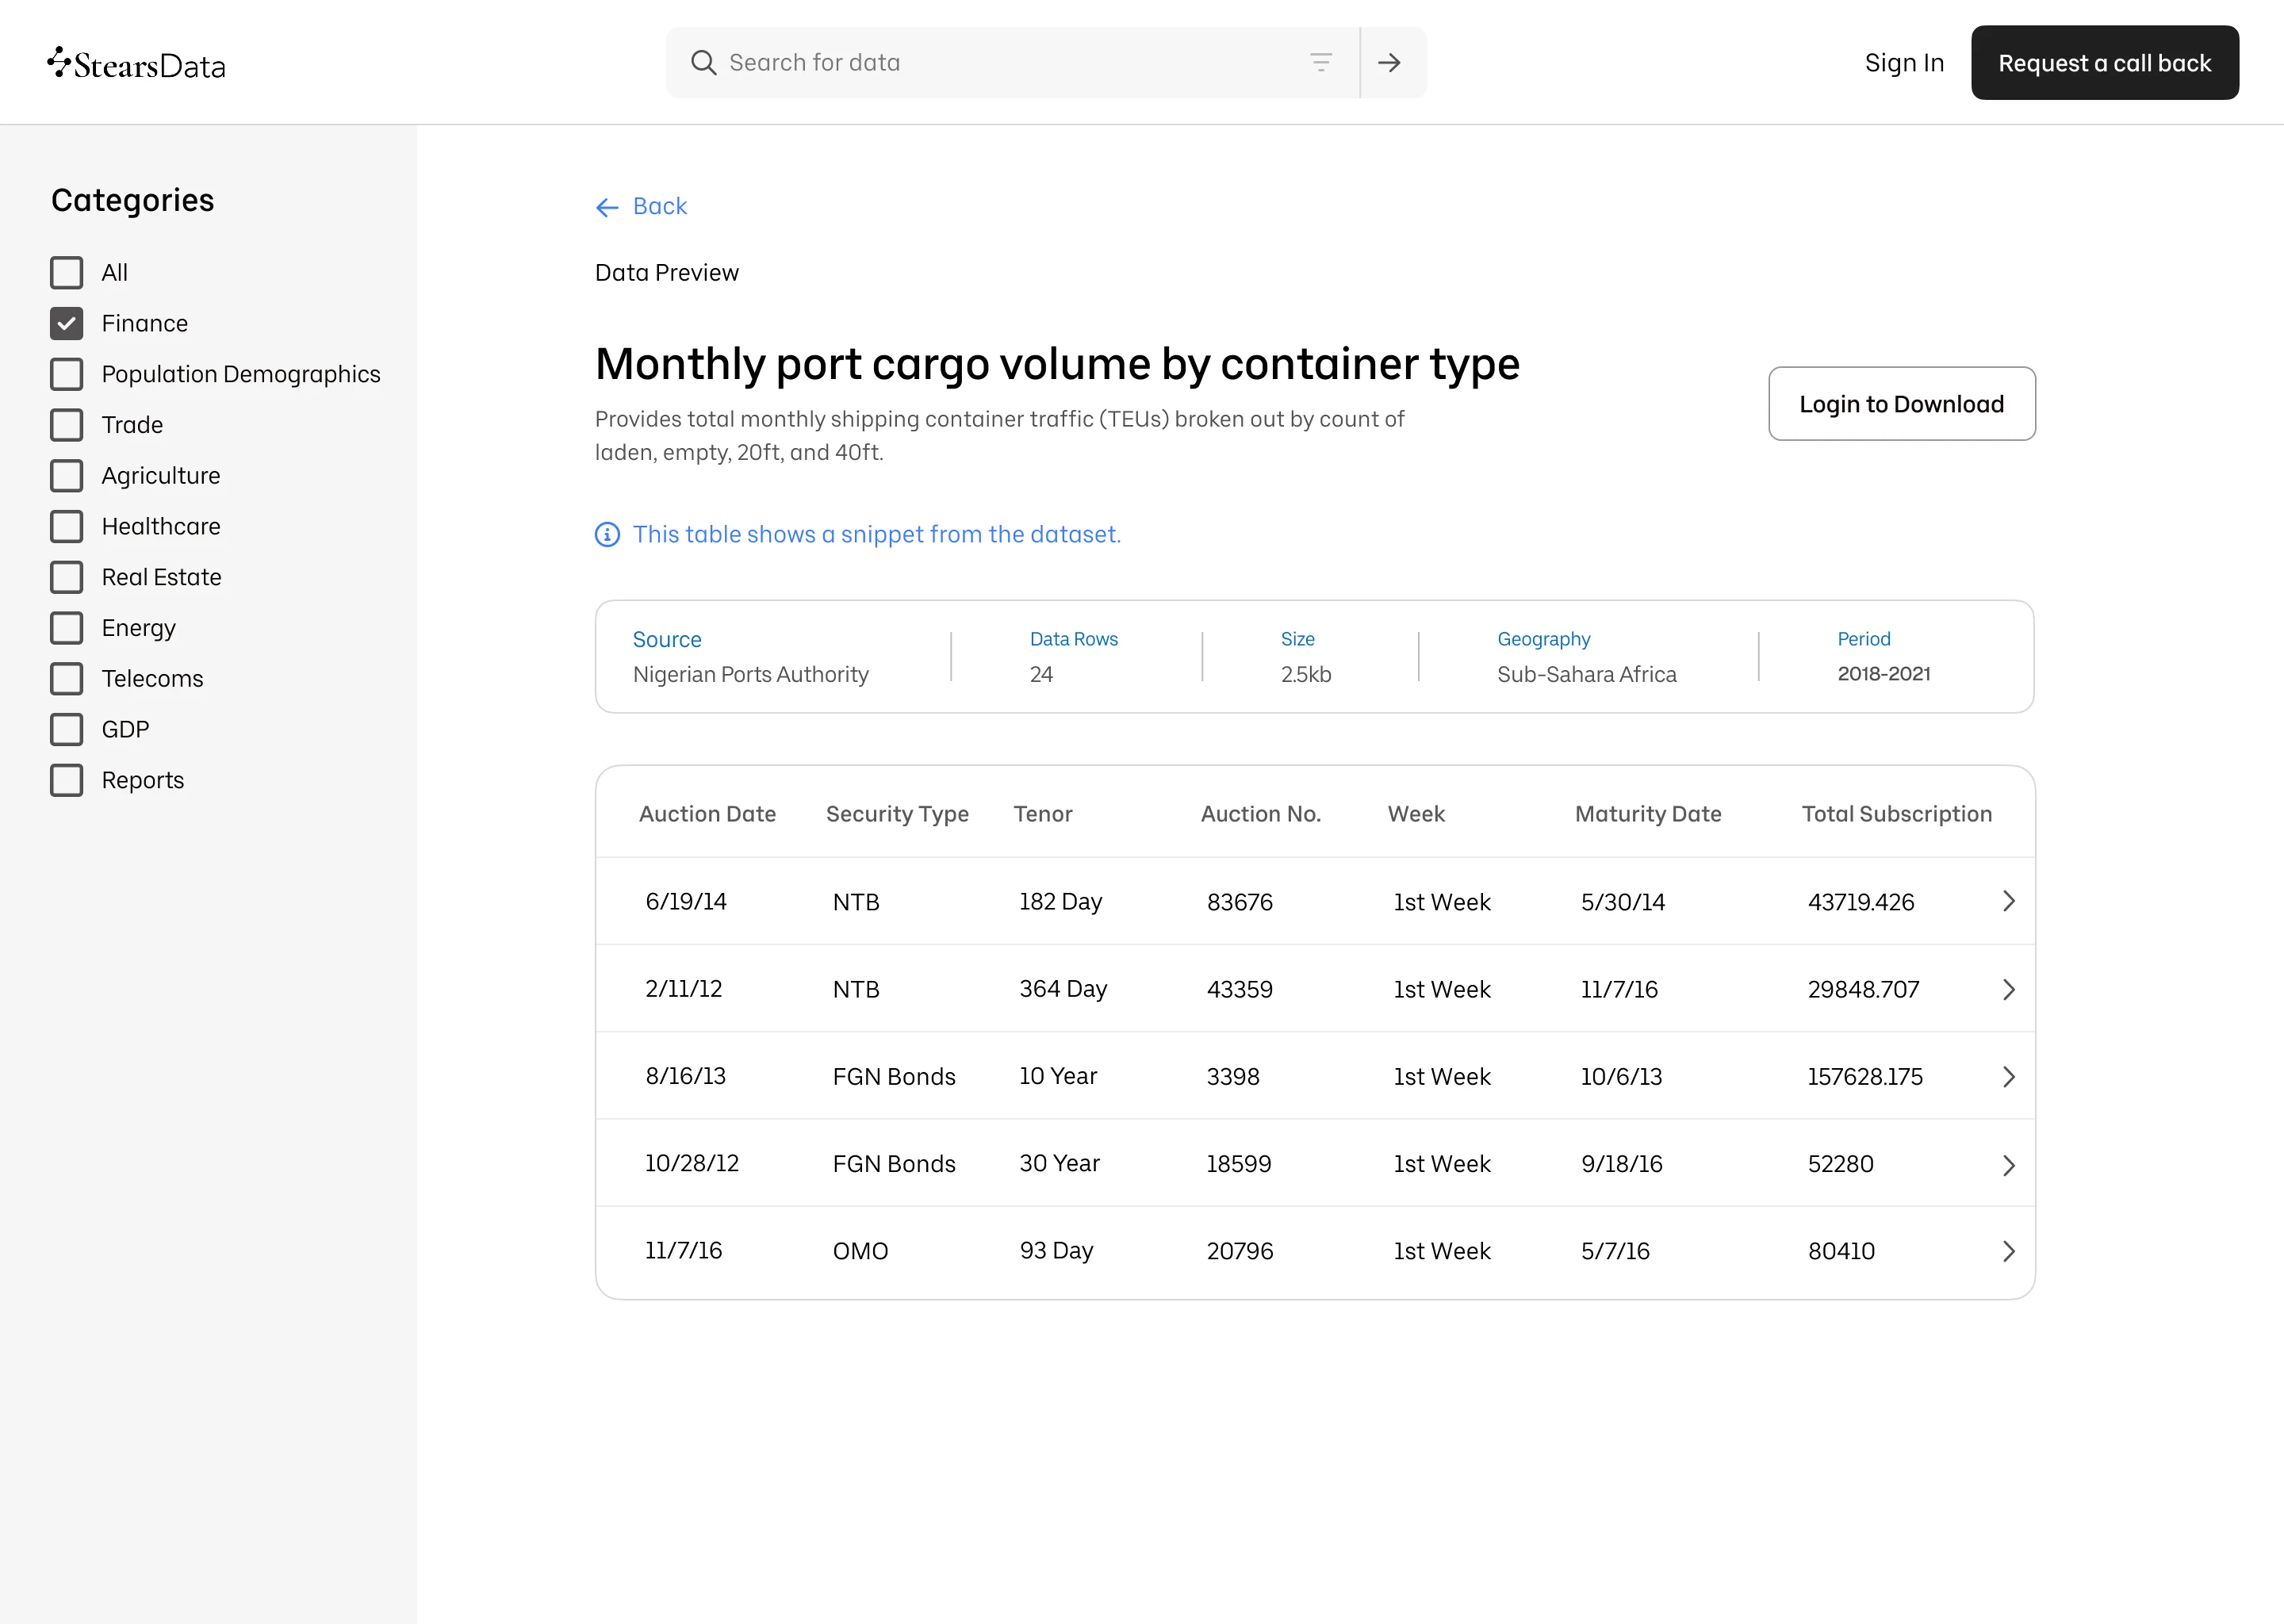The width and height of the screenshot is (2284, 1624).
Task: Click the Sign In link
Action: point(1904,63)
